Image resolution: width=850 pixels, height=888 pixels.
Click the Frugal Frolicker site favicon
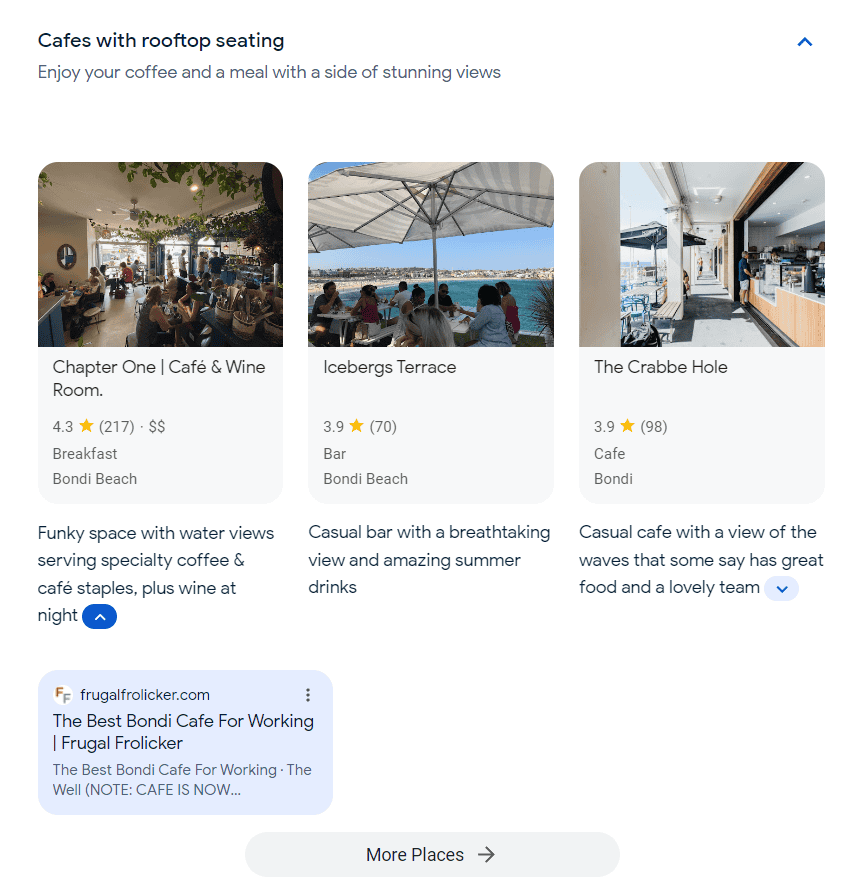[x=63, y=695]
